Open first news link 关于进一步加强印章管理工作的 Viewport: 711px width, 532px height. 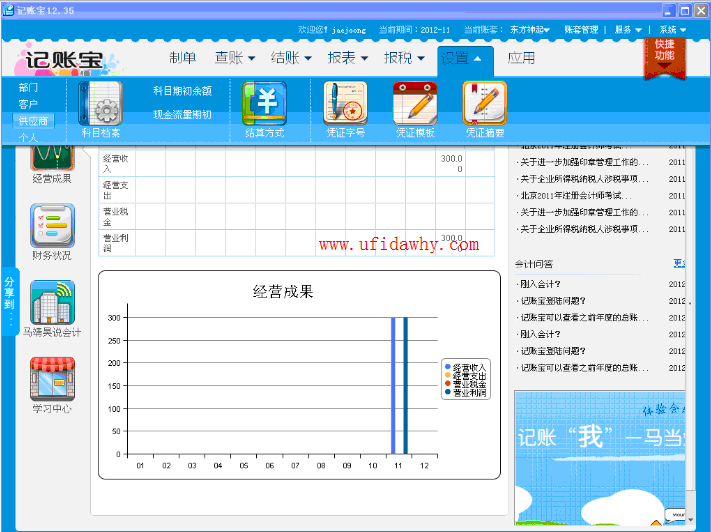point(584,162)
